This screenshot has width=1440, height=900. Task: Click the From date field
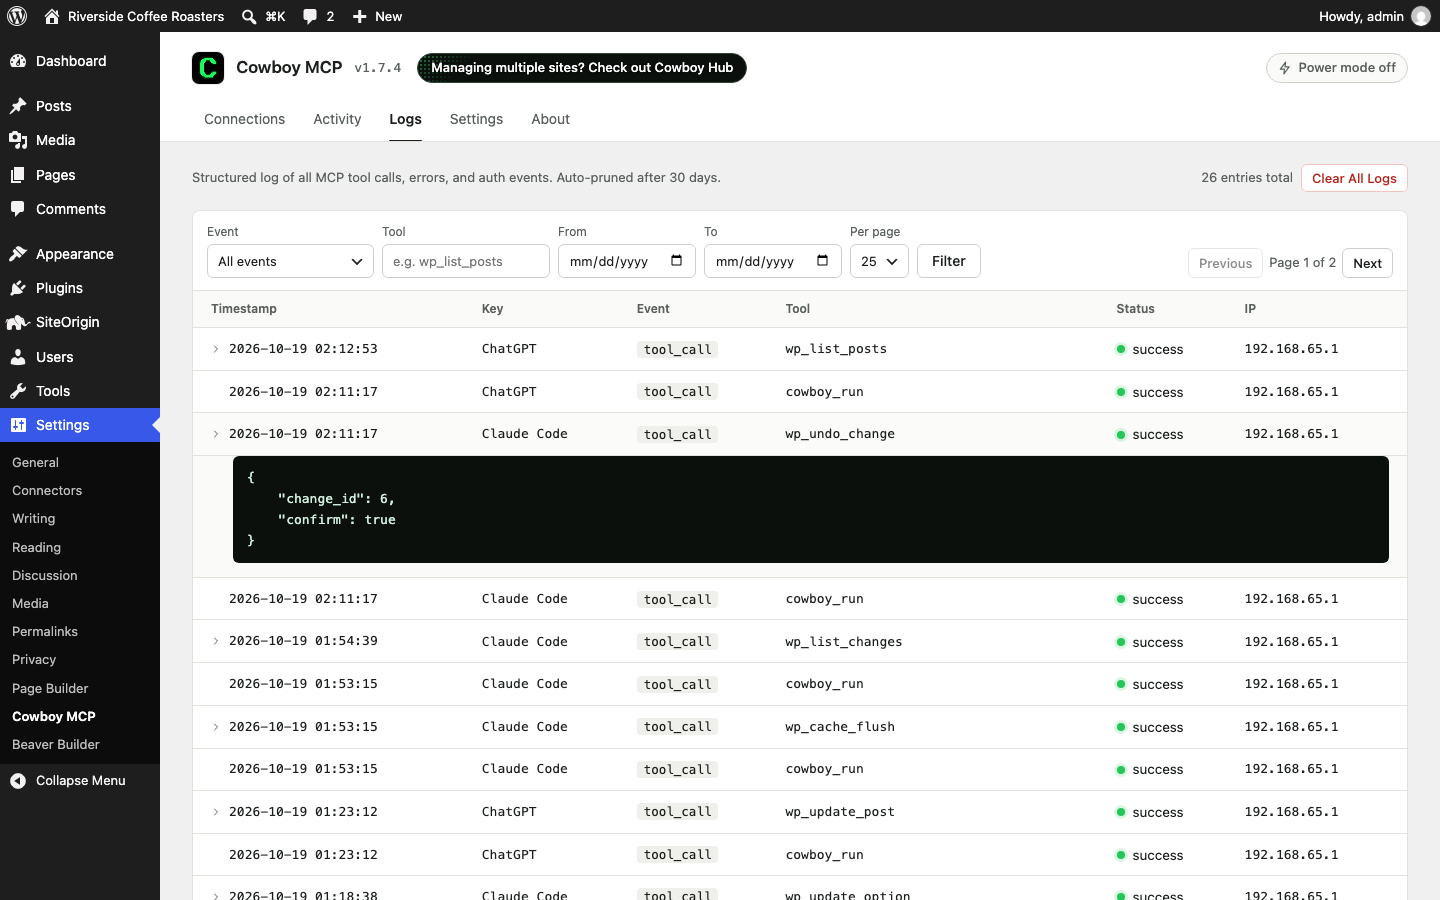[626, 261]
